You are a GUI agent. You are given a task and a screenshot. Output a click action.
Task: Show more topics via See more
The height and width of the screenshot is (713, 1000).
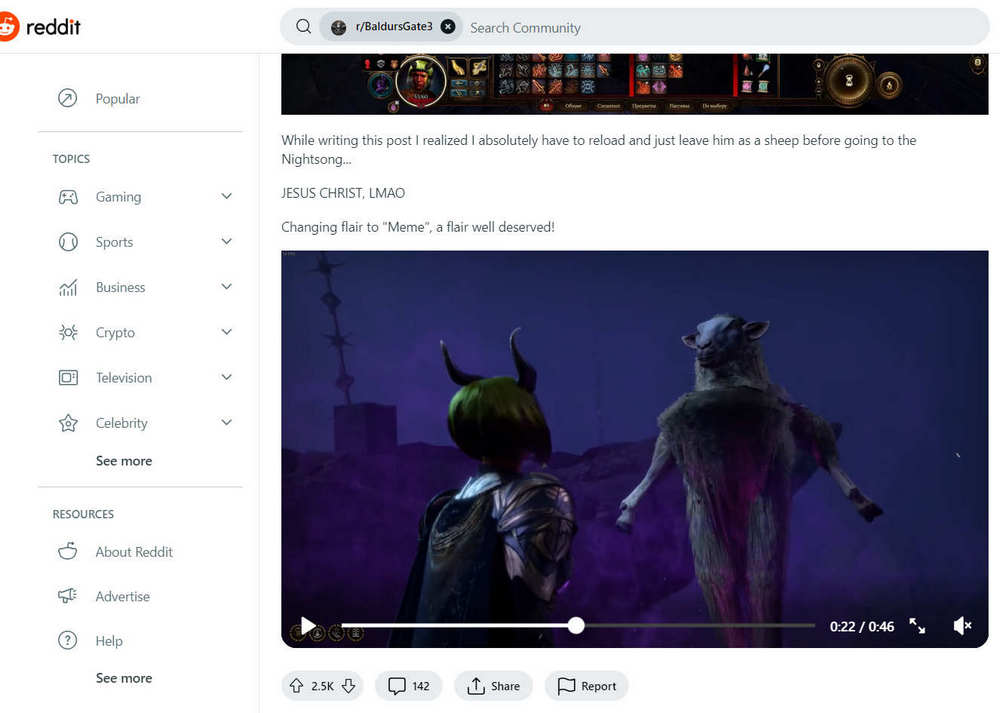coord(124,461)
